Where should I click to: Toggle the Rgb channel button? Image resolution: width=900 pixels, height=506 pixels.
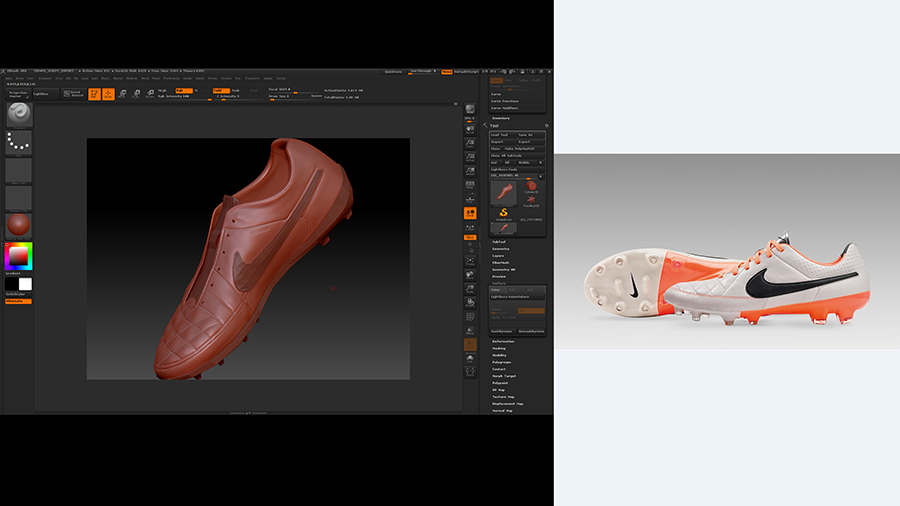(183, 90)
